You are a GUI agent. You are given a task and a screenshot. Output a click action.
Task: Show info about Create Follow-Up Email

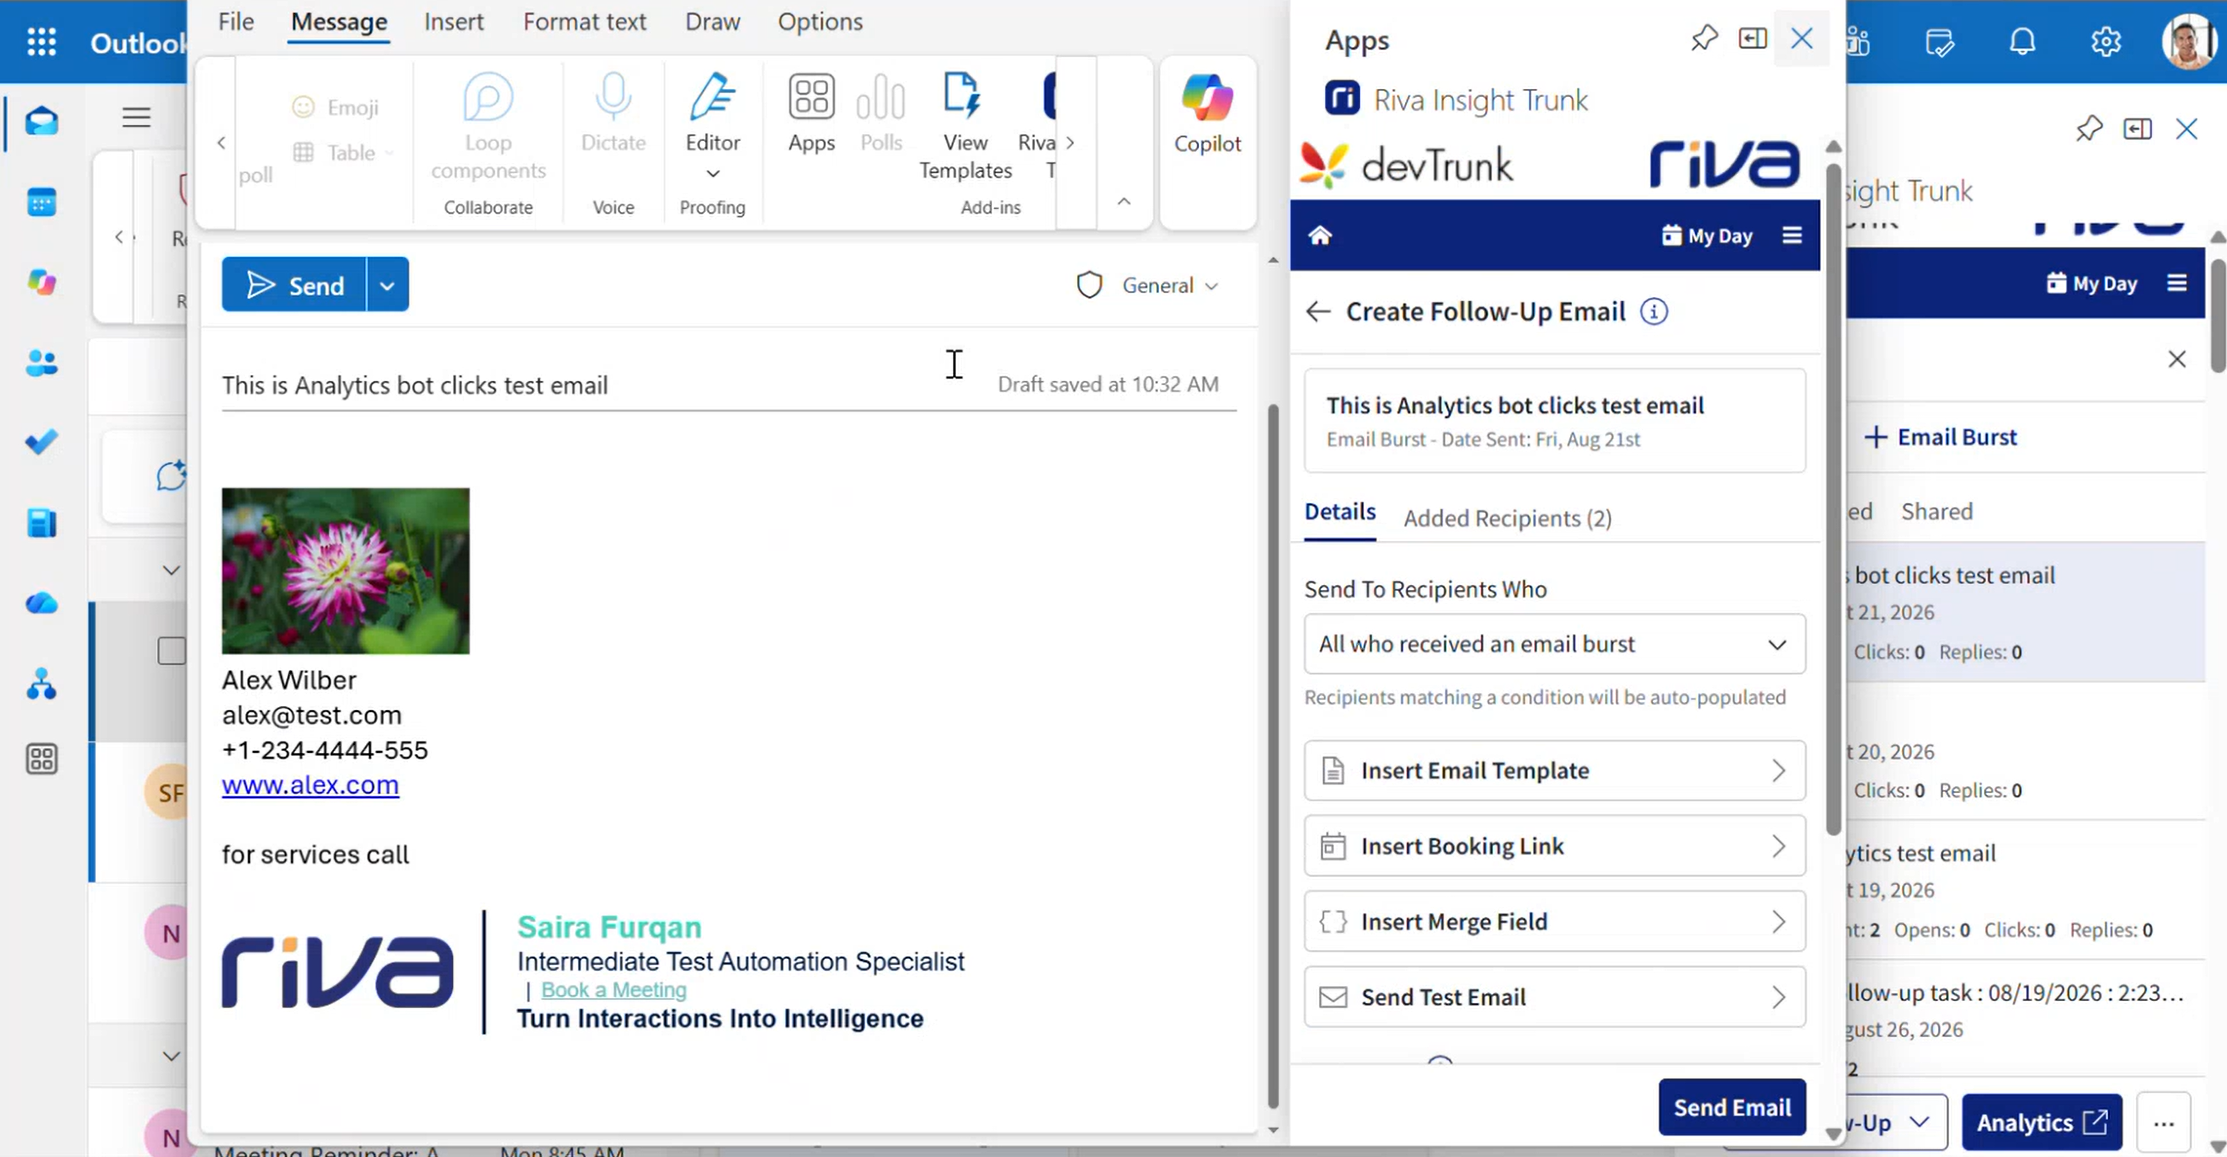(1654, 312)
